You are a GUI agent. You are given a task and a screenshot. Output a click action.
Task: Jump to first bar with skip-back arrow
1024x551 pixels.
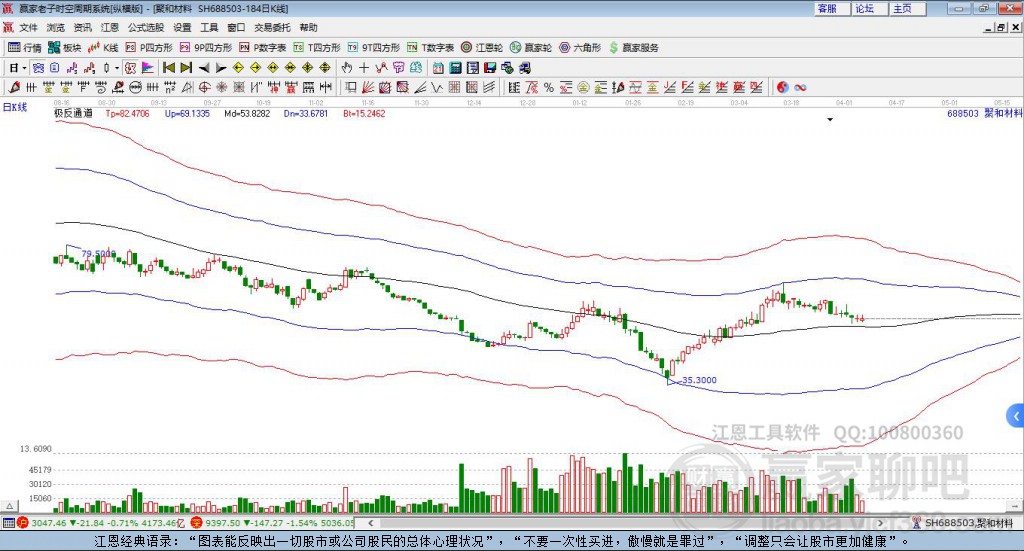[x=168, y=68]
